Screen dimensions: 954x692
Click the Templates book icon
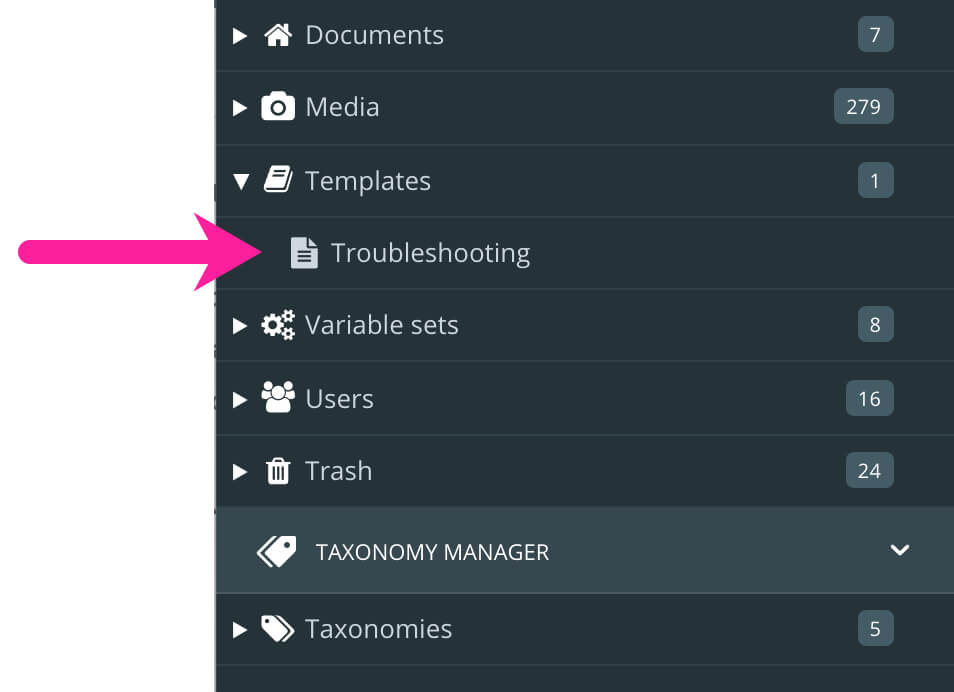279,180
